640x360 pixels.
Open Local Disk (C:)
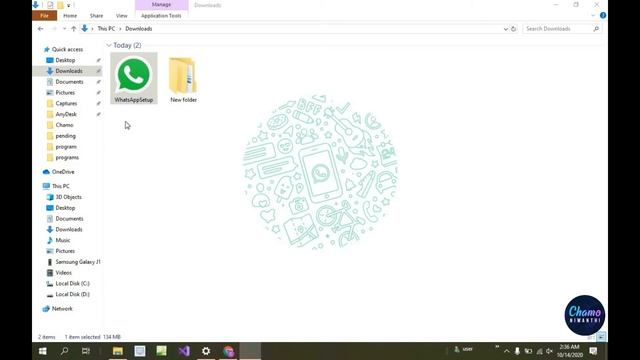[x=72, y=284]
